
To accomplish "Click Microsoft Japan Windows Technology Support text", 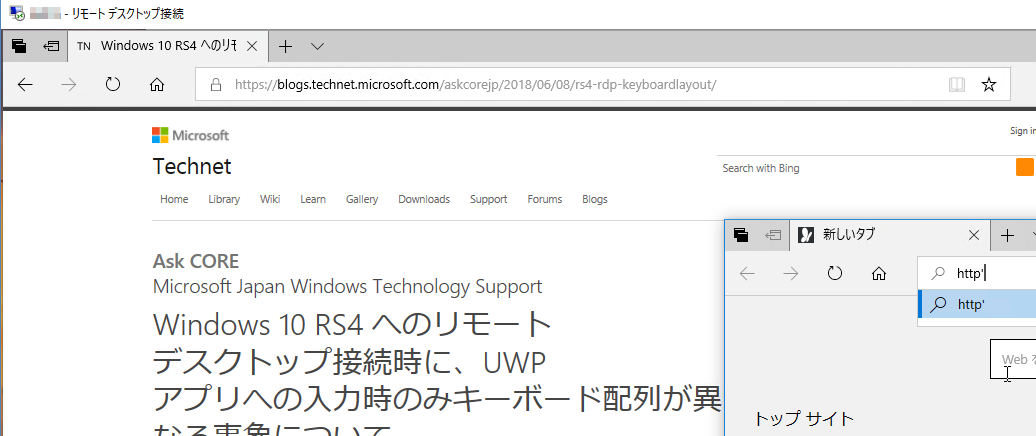I will (x=347, y=287).
